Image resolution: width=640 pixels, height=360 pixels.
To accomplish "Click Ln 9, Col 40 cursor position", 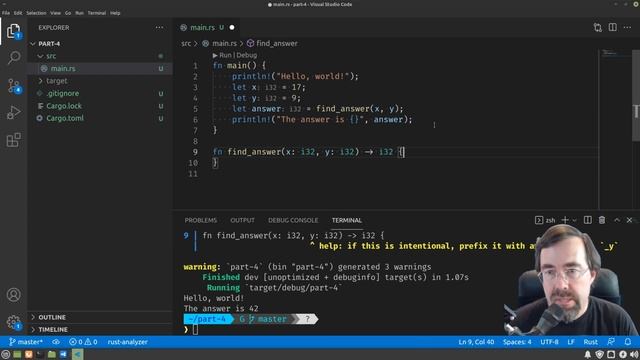I will [476, 342].
